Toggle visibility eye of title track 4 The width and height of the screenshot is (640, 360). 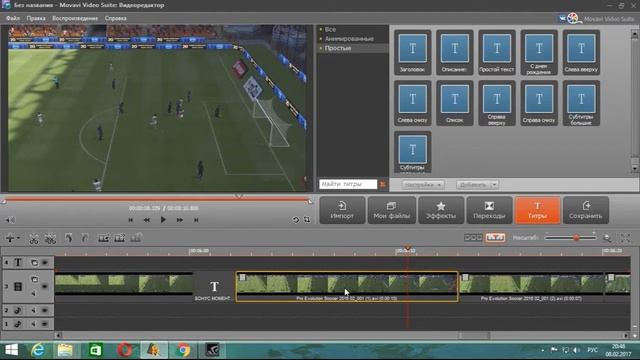coord(45,262)
